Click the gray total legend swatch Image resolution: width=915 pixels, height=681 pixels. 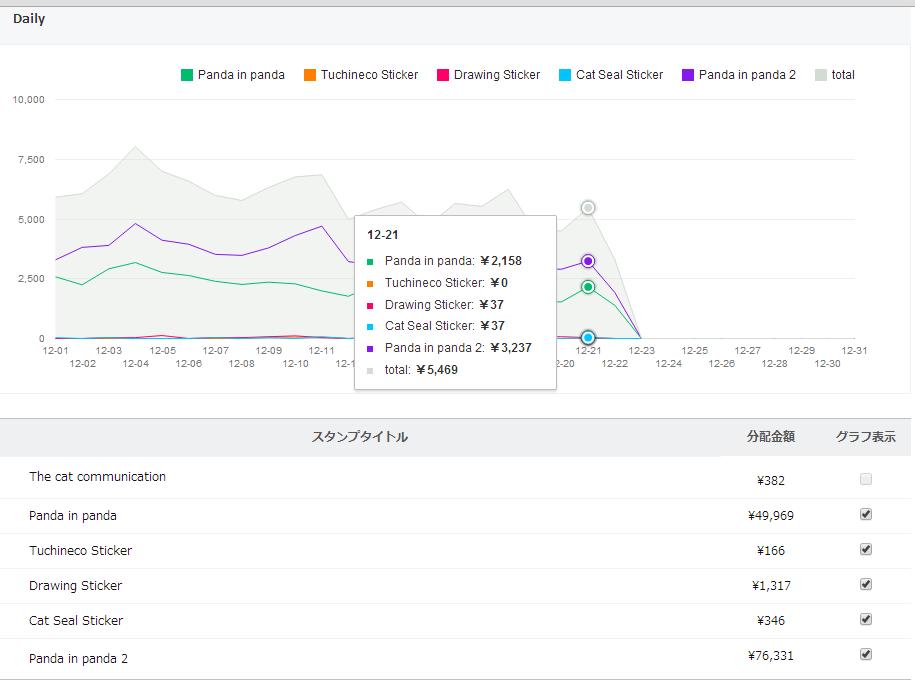click(x=821, y=75)
